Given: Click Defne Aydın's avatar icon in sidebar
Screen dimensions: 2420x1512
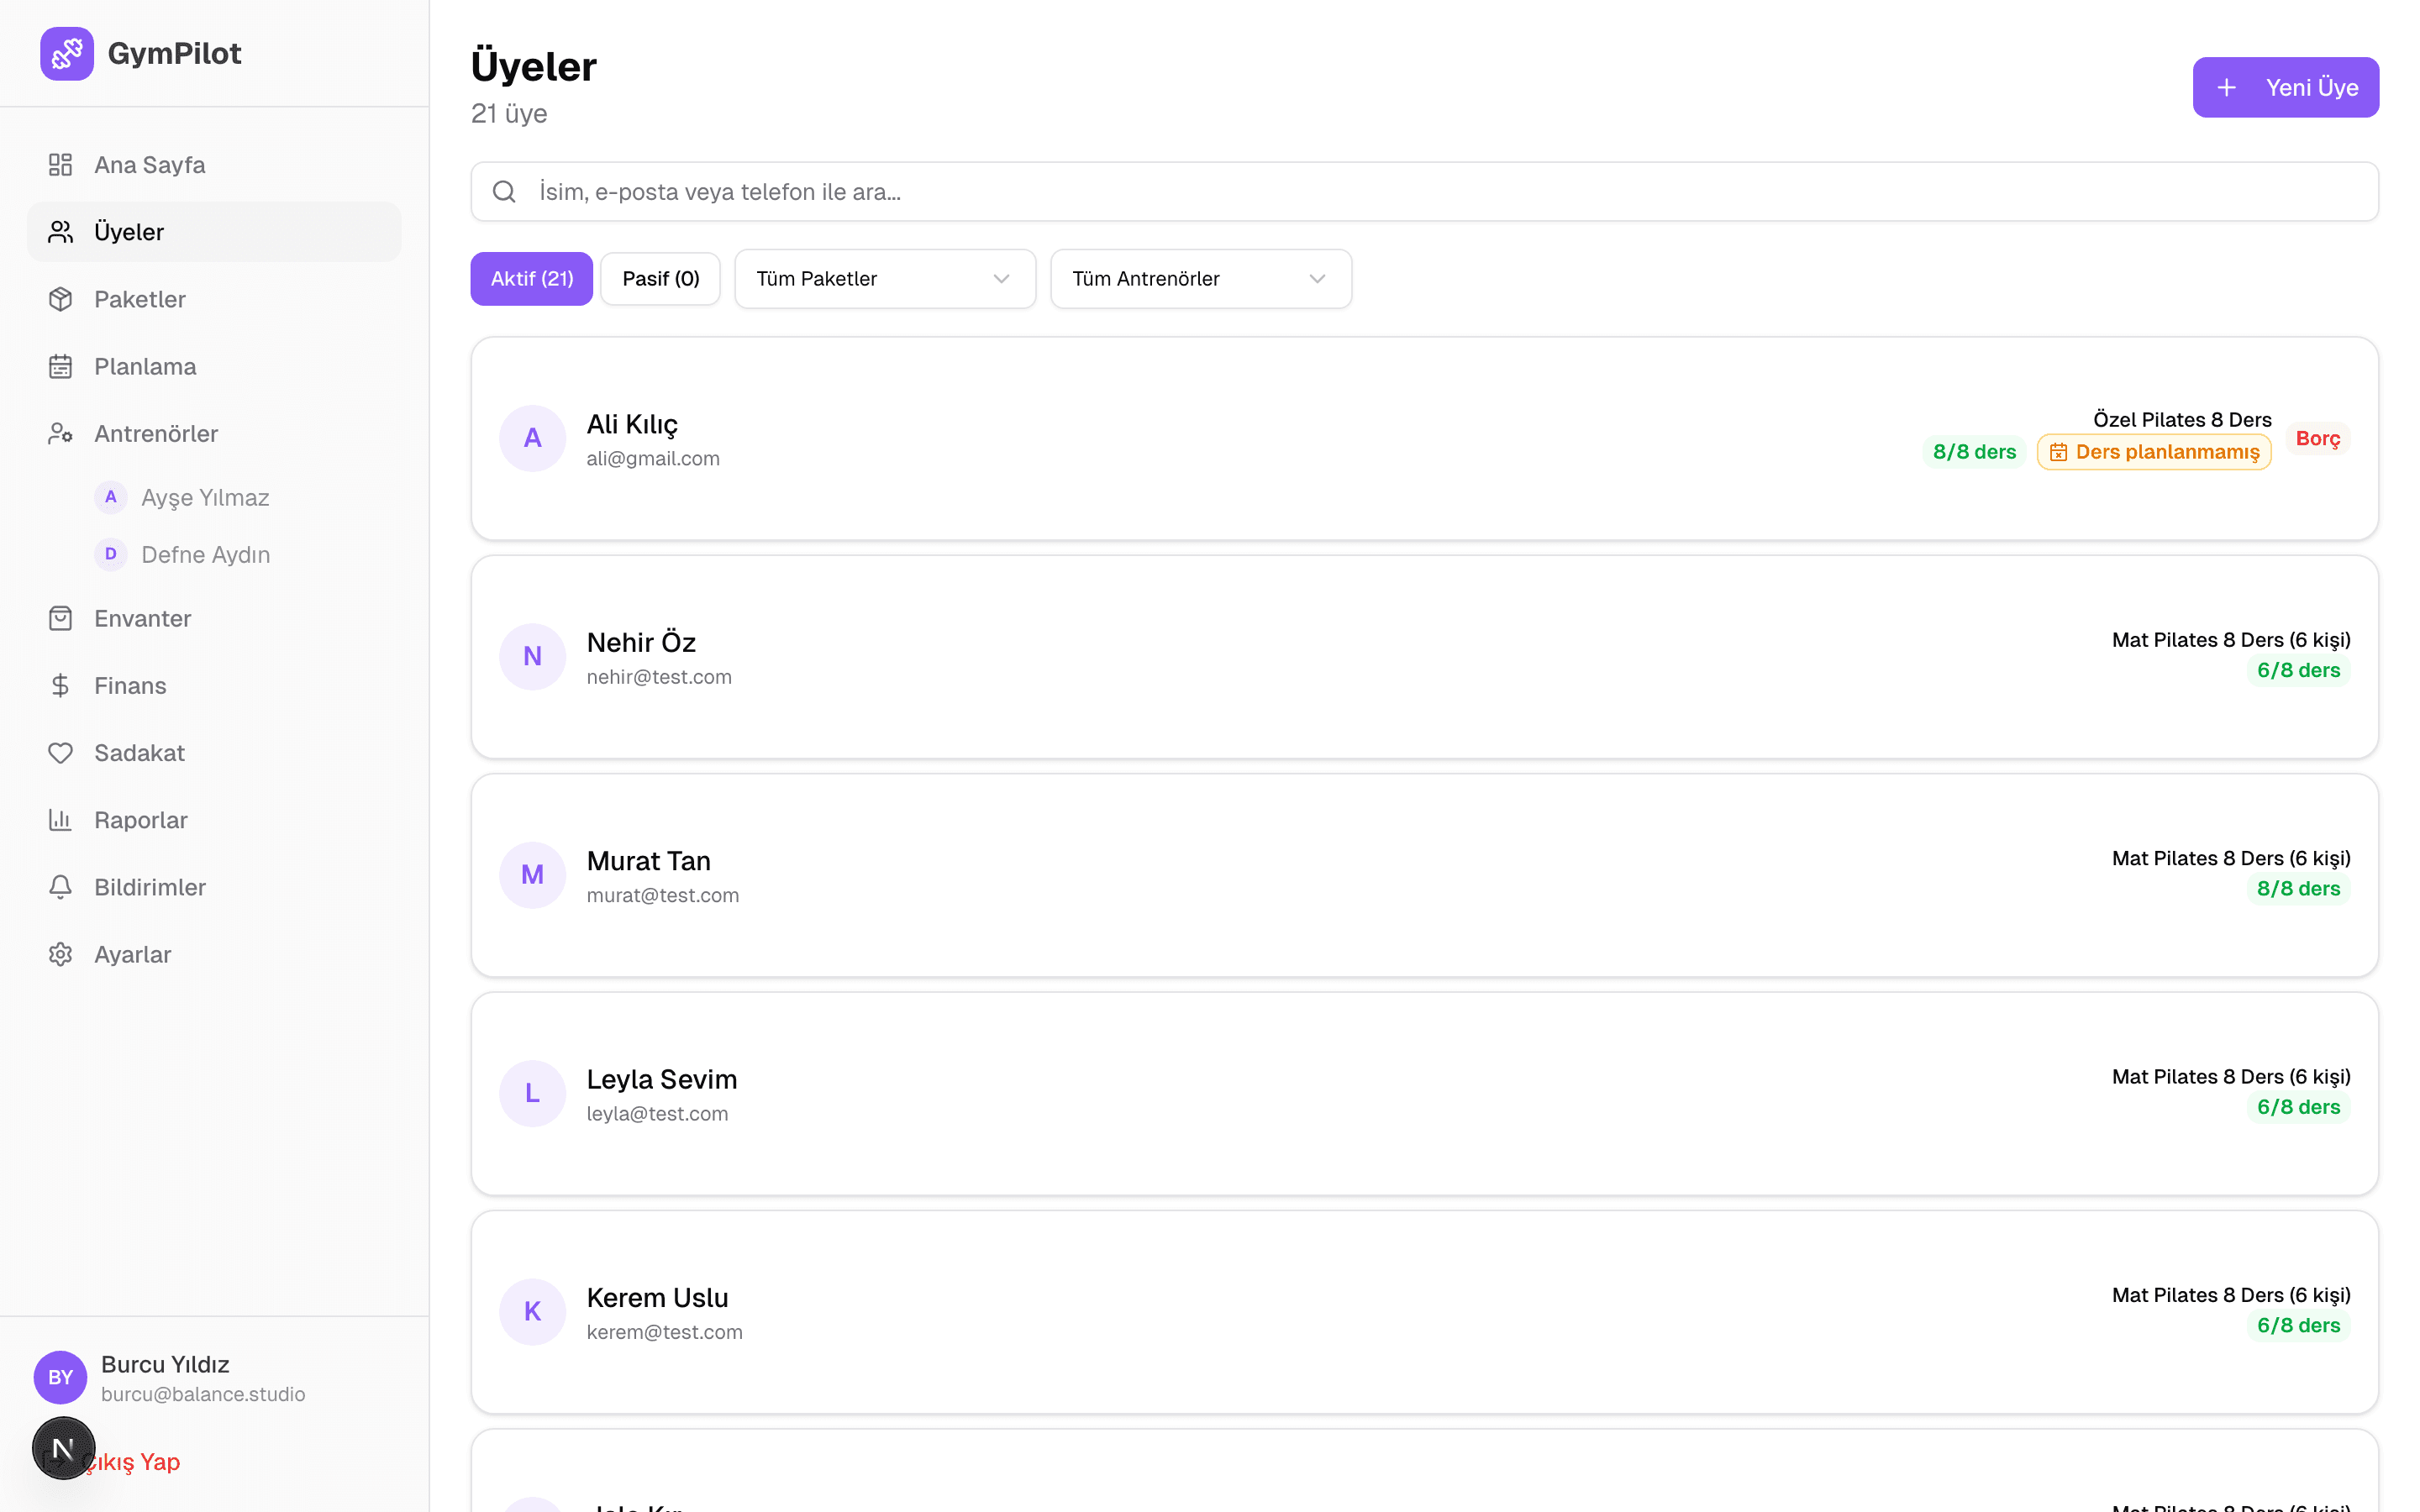Looking at the screenshot, I should tap(111, 554).
